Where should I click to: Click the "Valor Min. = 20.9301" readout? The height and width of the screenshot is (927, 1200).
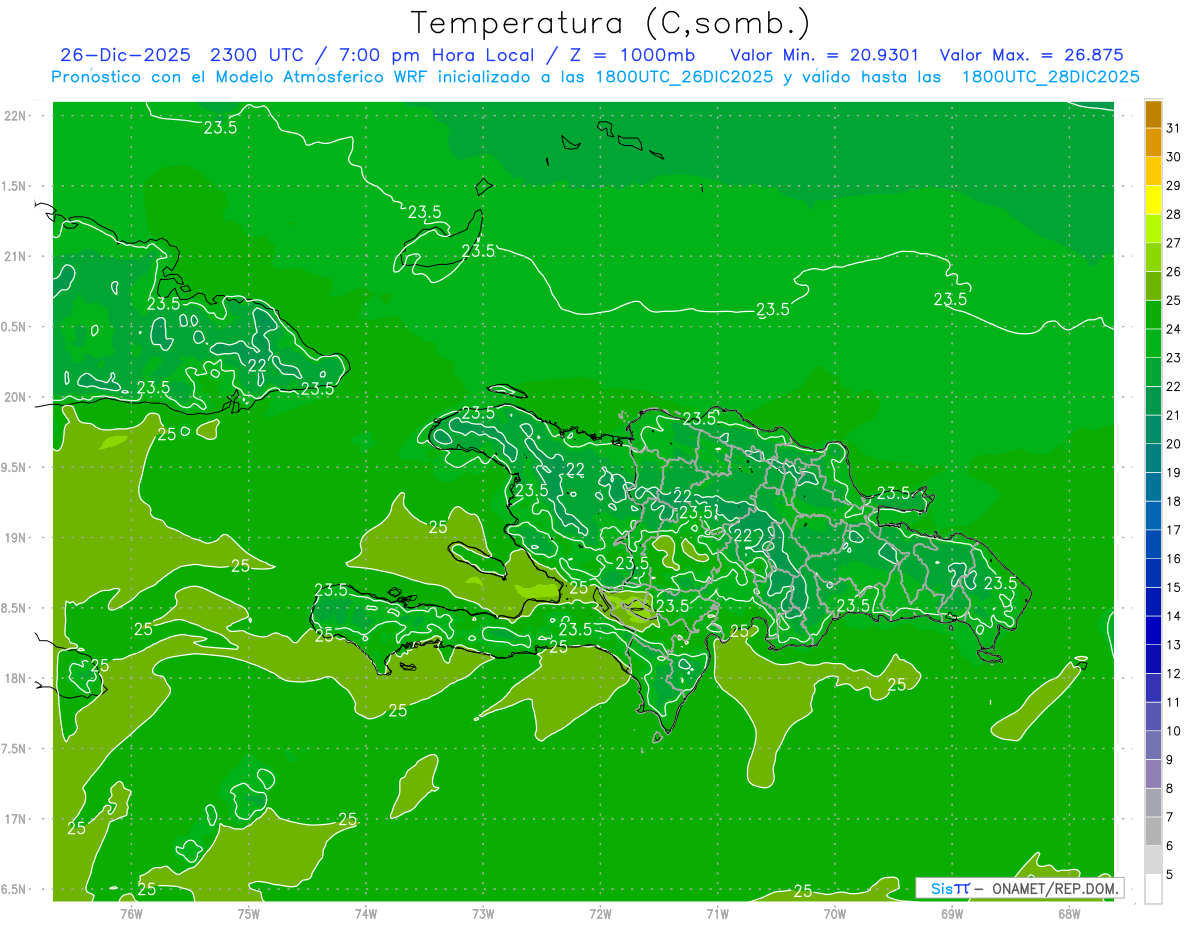(825, 55)
